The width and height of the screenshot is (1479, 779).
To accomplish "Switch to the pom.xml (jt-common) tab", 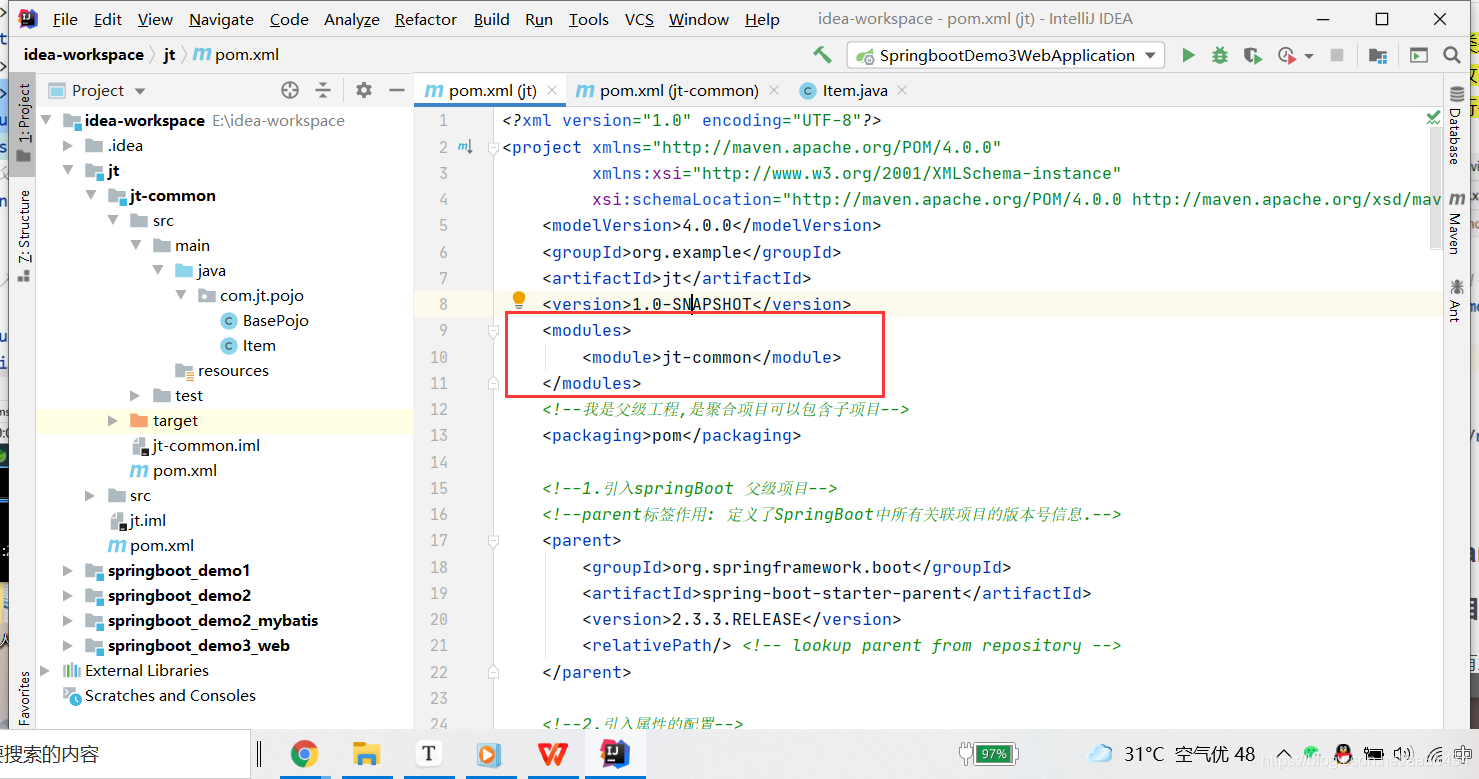I will point(679,90).
